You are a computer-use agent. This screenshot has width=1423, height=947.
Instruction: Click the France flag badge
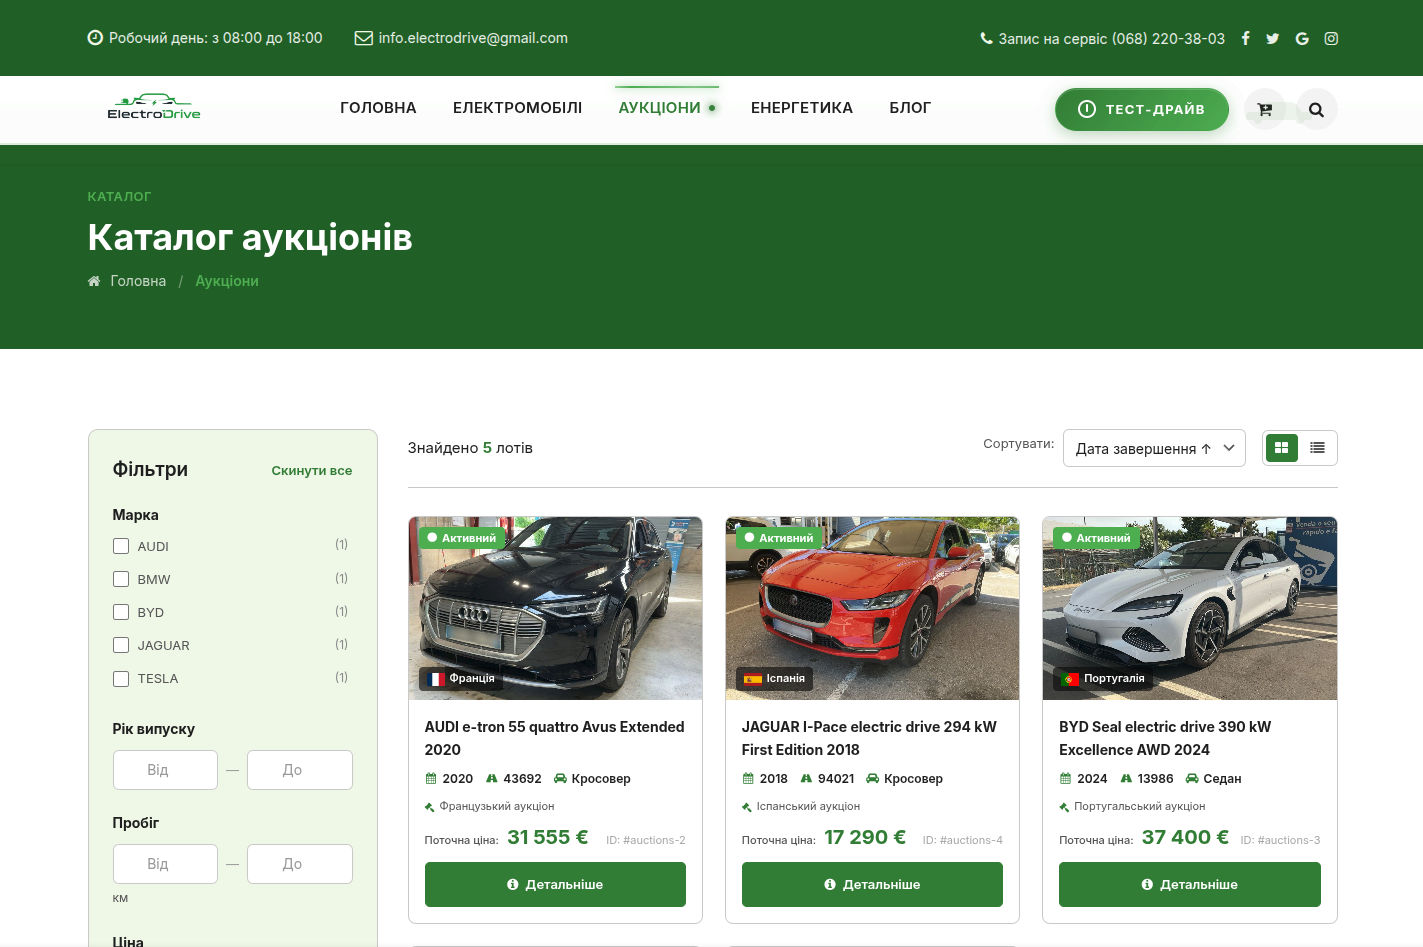pyautogui.click(x=462, y=679)
